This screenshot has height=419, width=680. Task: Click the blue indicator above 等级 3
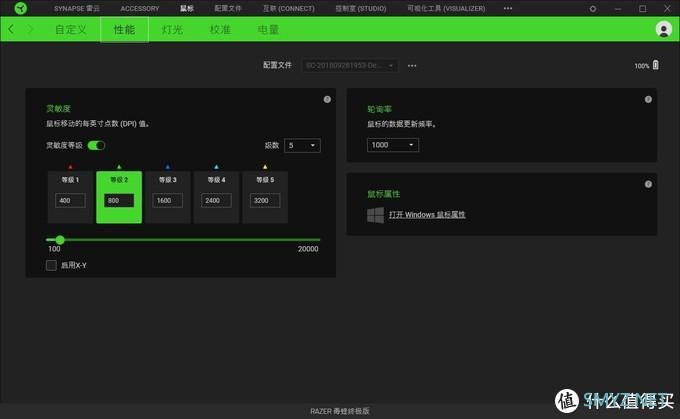coord(168,167)
